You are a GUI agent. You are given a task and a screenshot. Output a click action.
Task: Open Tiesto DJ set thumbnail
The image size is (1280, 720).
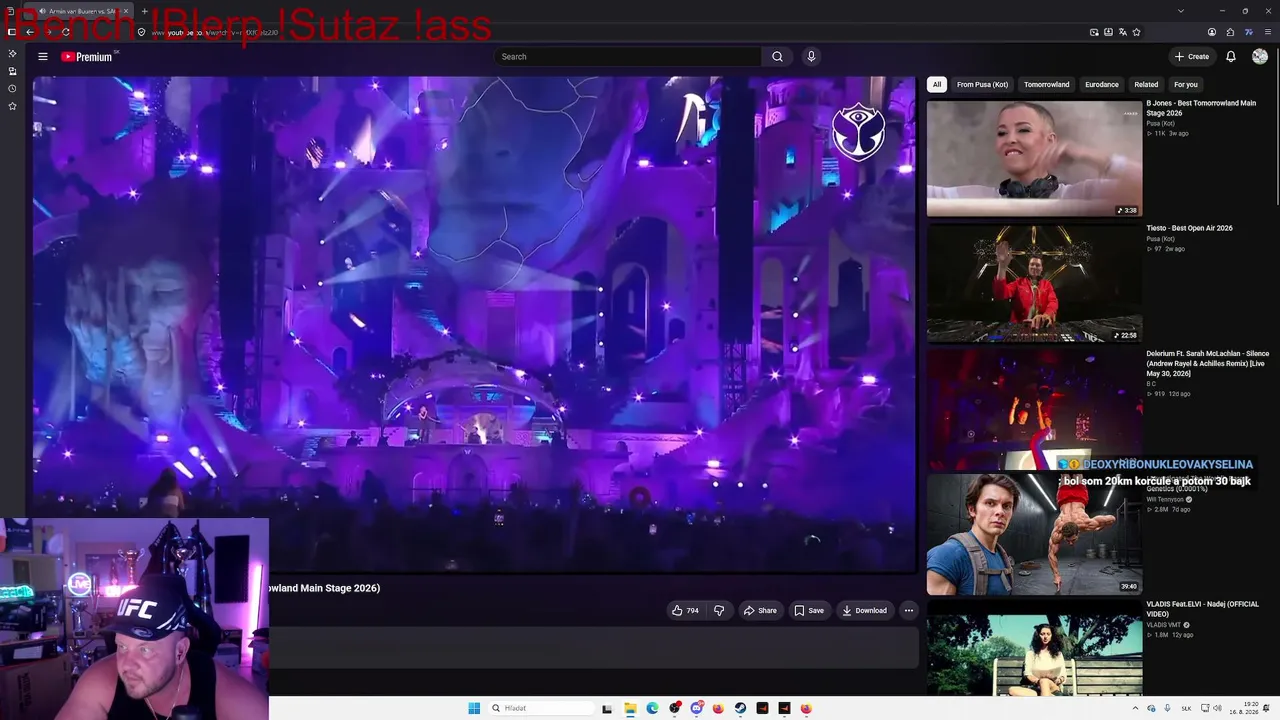click(x=1034, y=283)
